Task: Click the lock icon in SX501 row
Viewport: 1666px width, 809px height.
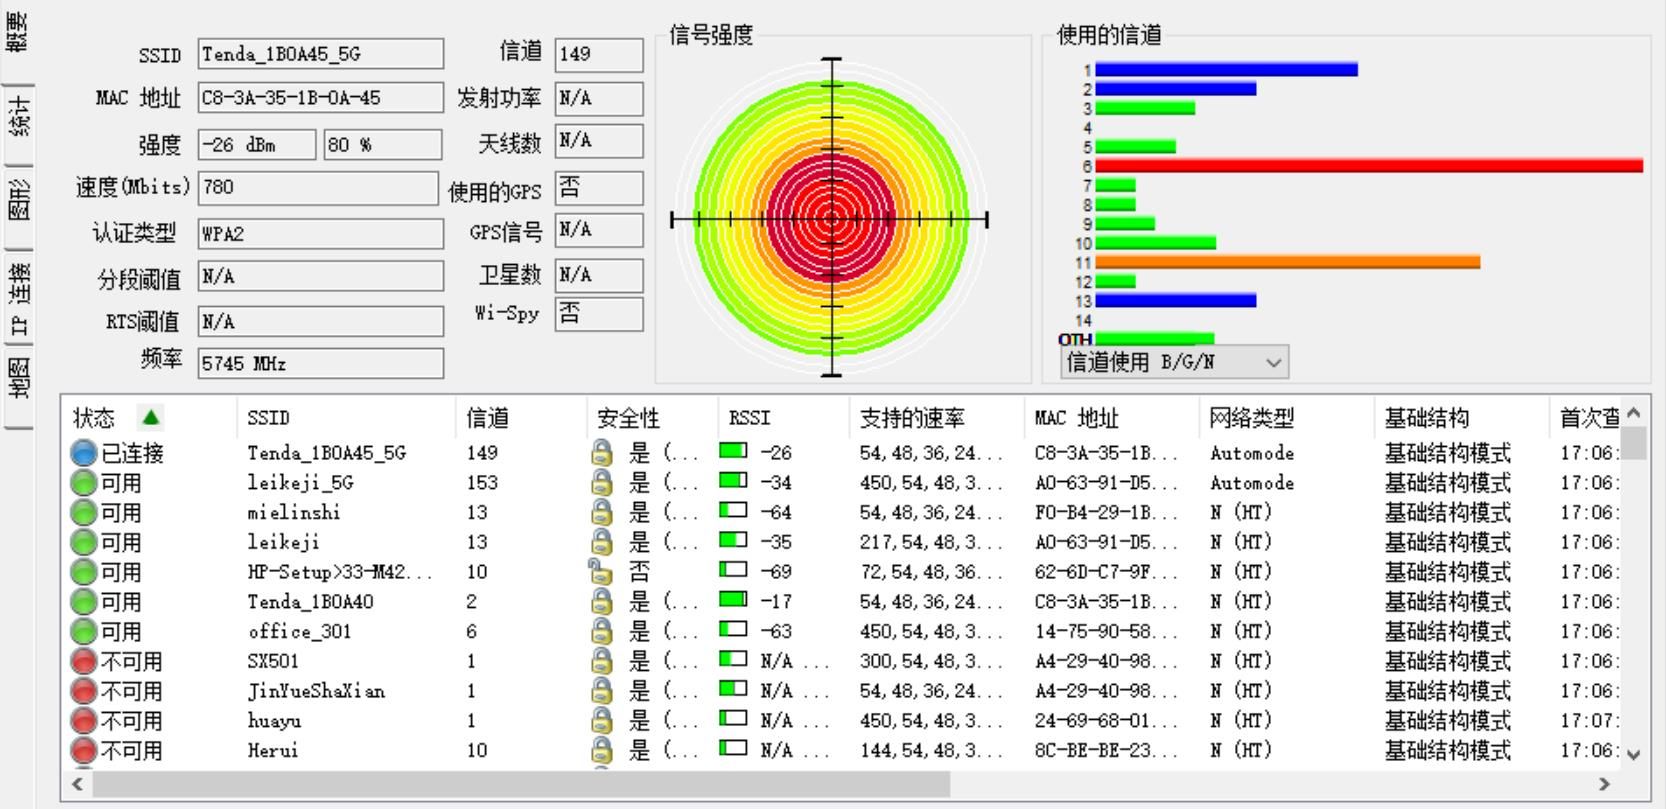Action: pyautogui.click(x=601, y=662)
